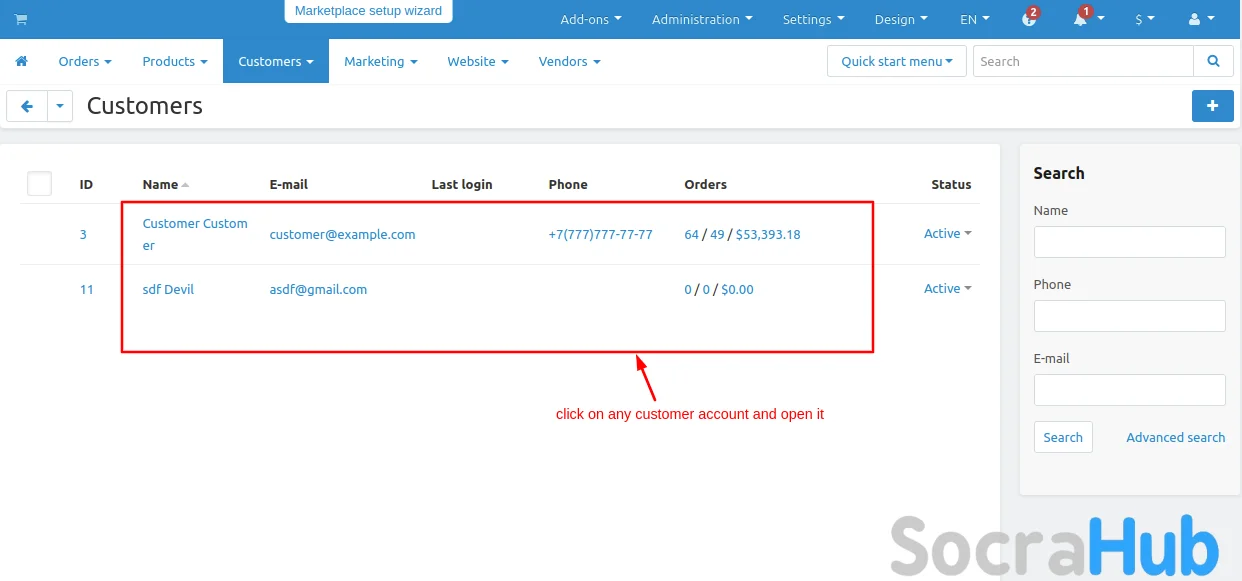Image resolution: width=1242 pixels, height=581 pixels.
Task: Click the $0.00 orders total link
Action: tap(737, 289)
